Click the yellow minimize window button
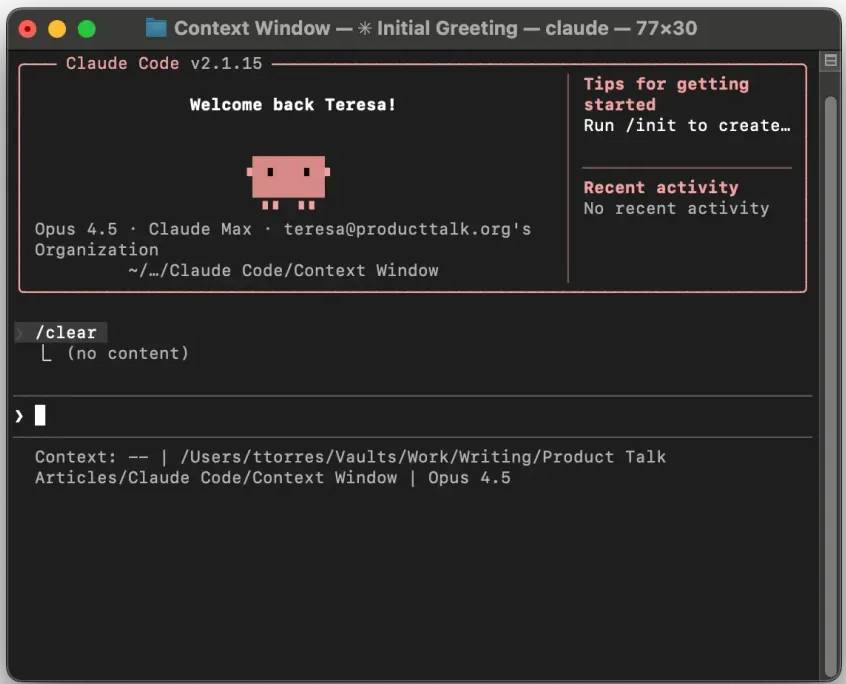 point(57,29)
